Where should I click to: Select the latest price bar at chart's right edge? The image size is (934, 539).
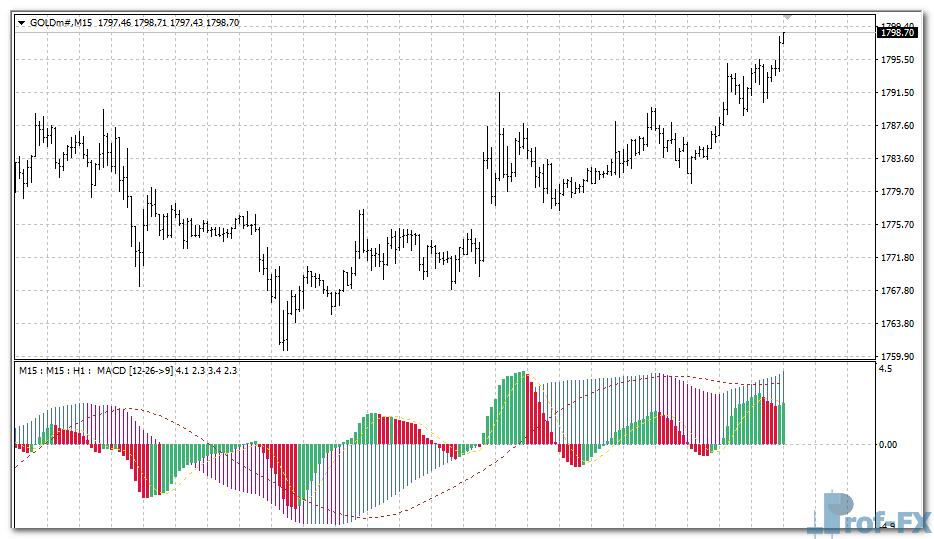pos(783,40)
